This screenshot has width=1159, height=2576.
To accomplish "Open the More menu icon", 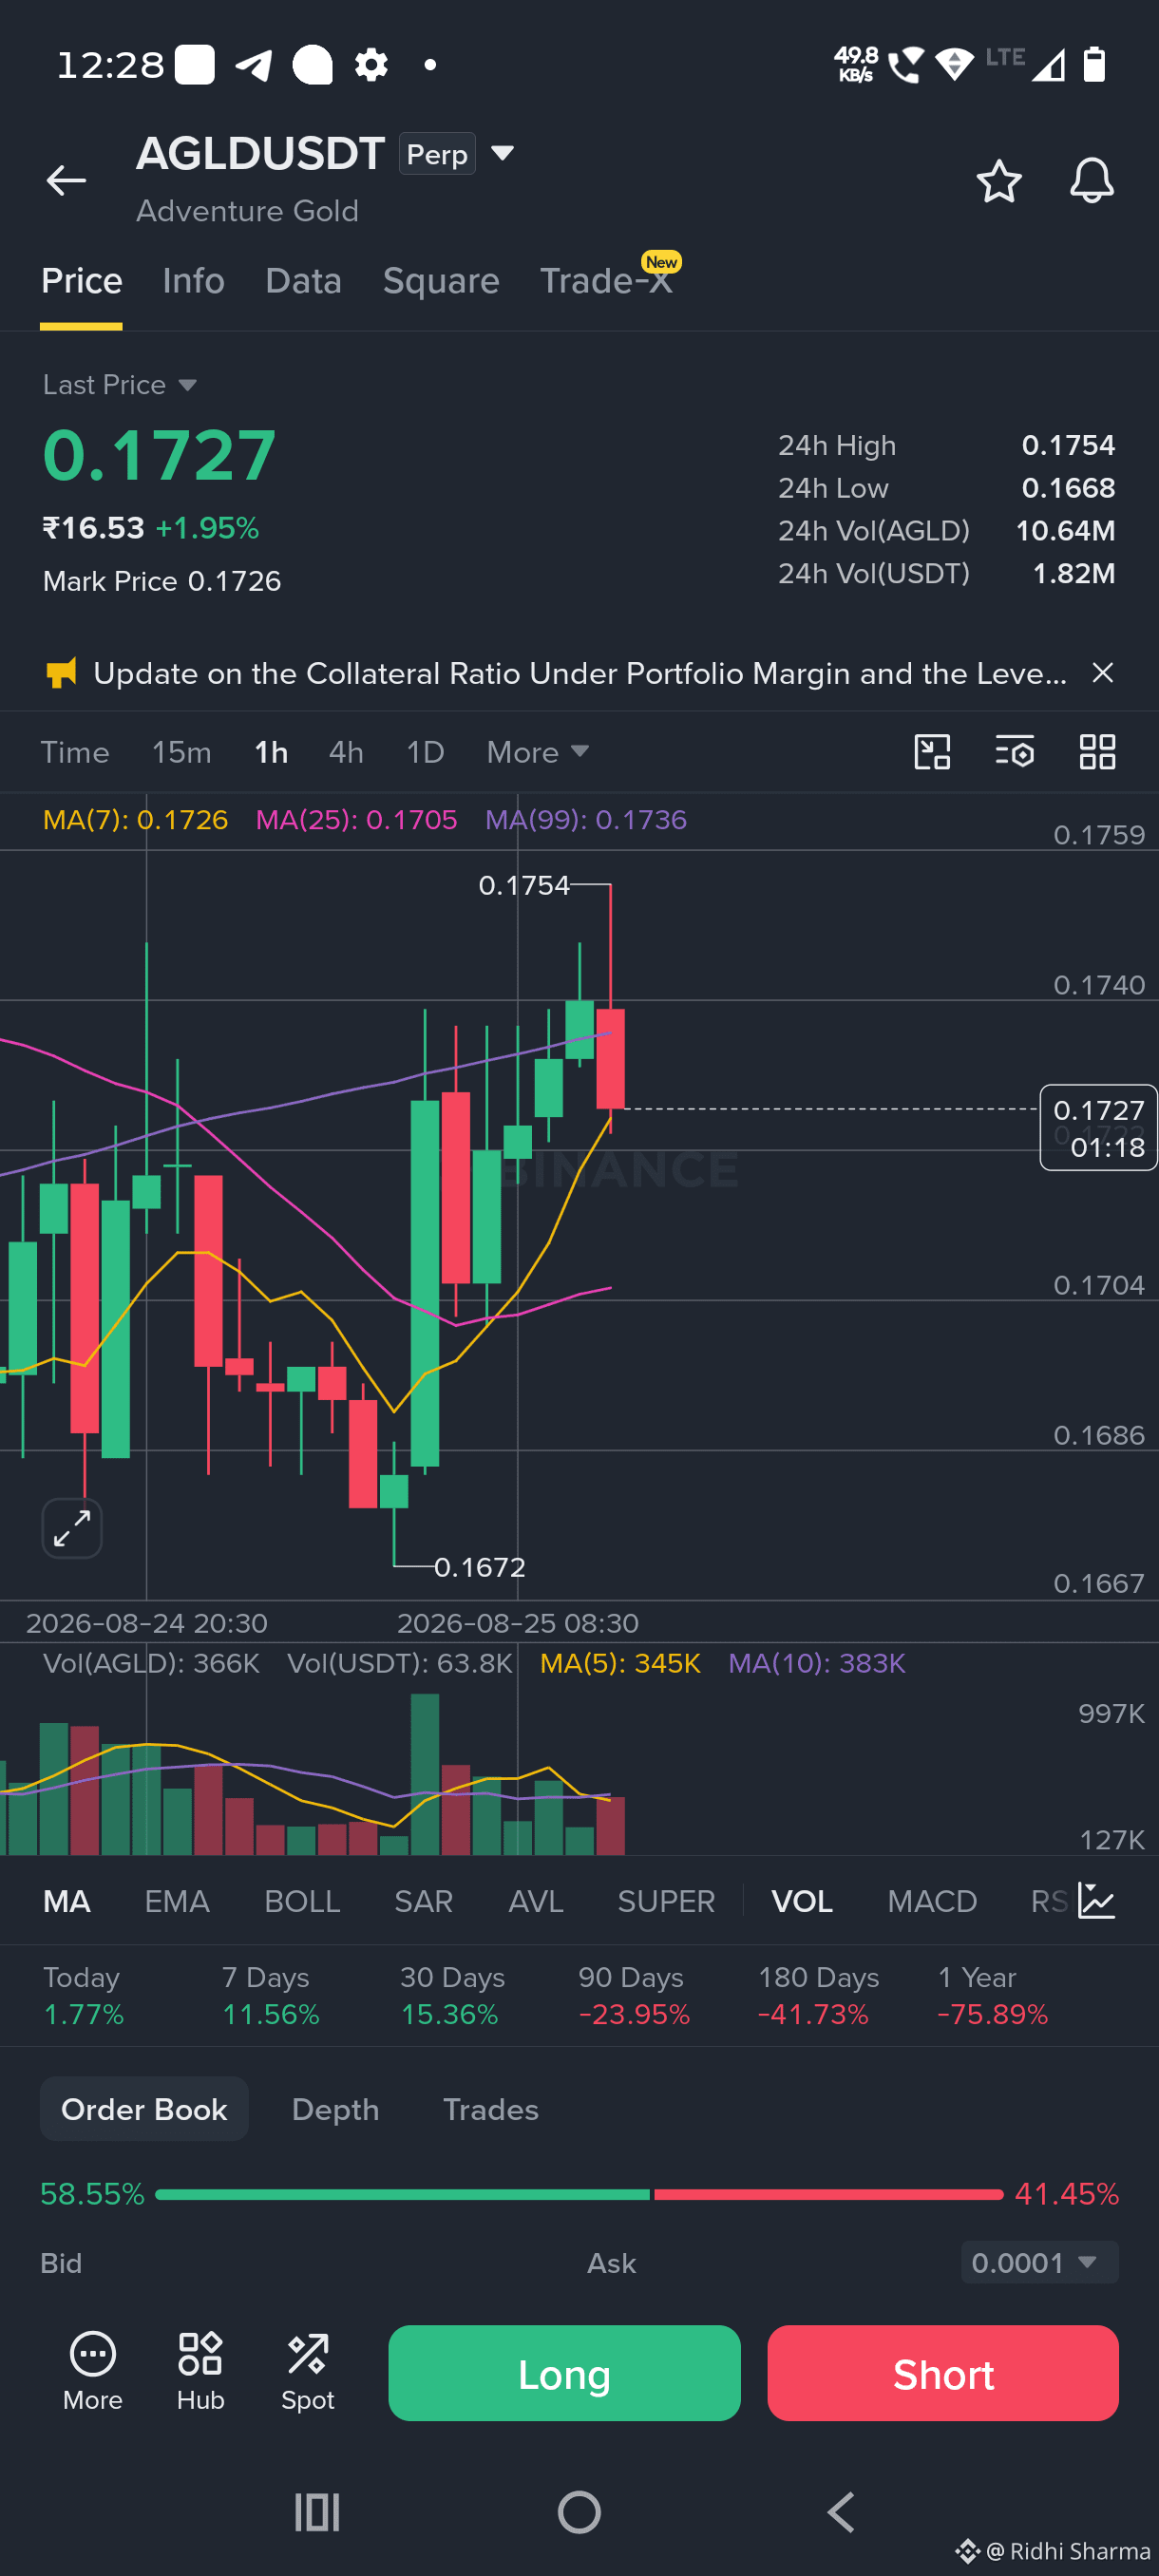I will pos(93,2372).
